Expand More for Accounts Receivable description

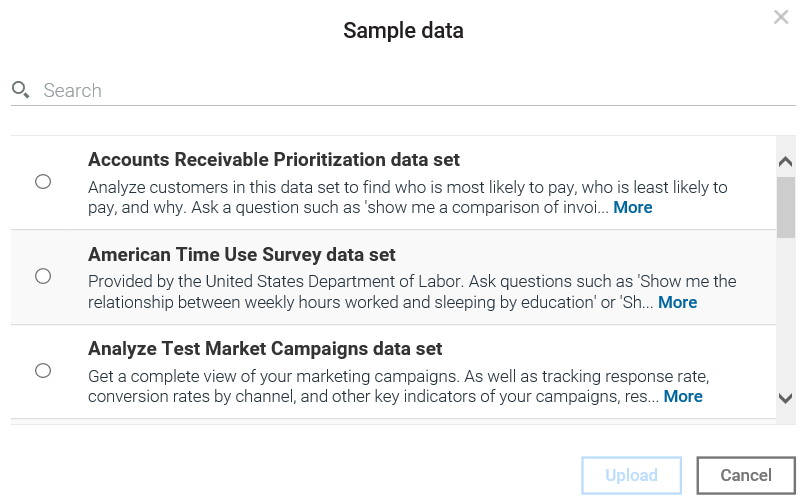coord(633,208)
